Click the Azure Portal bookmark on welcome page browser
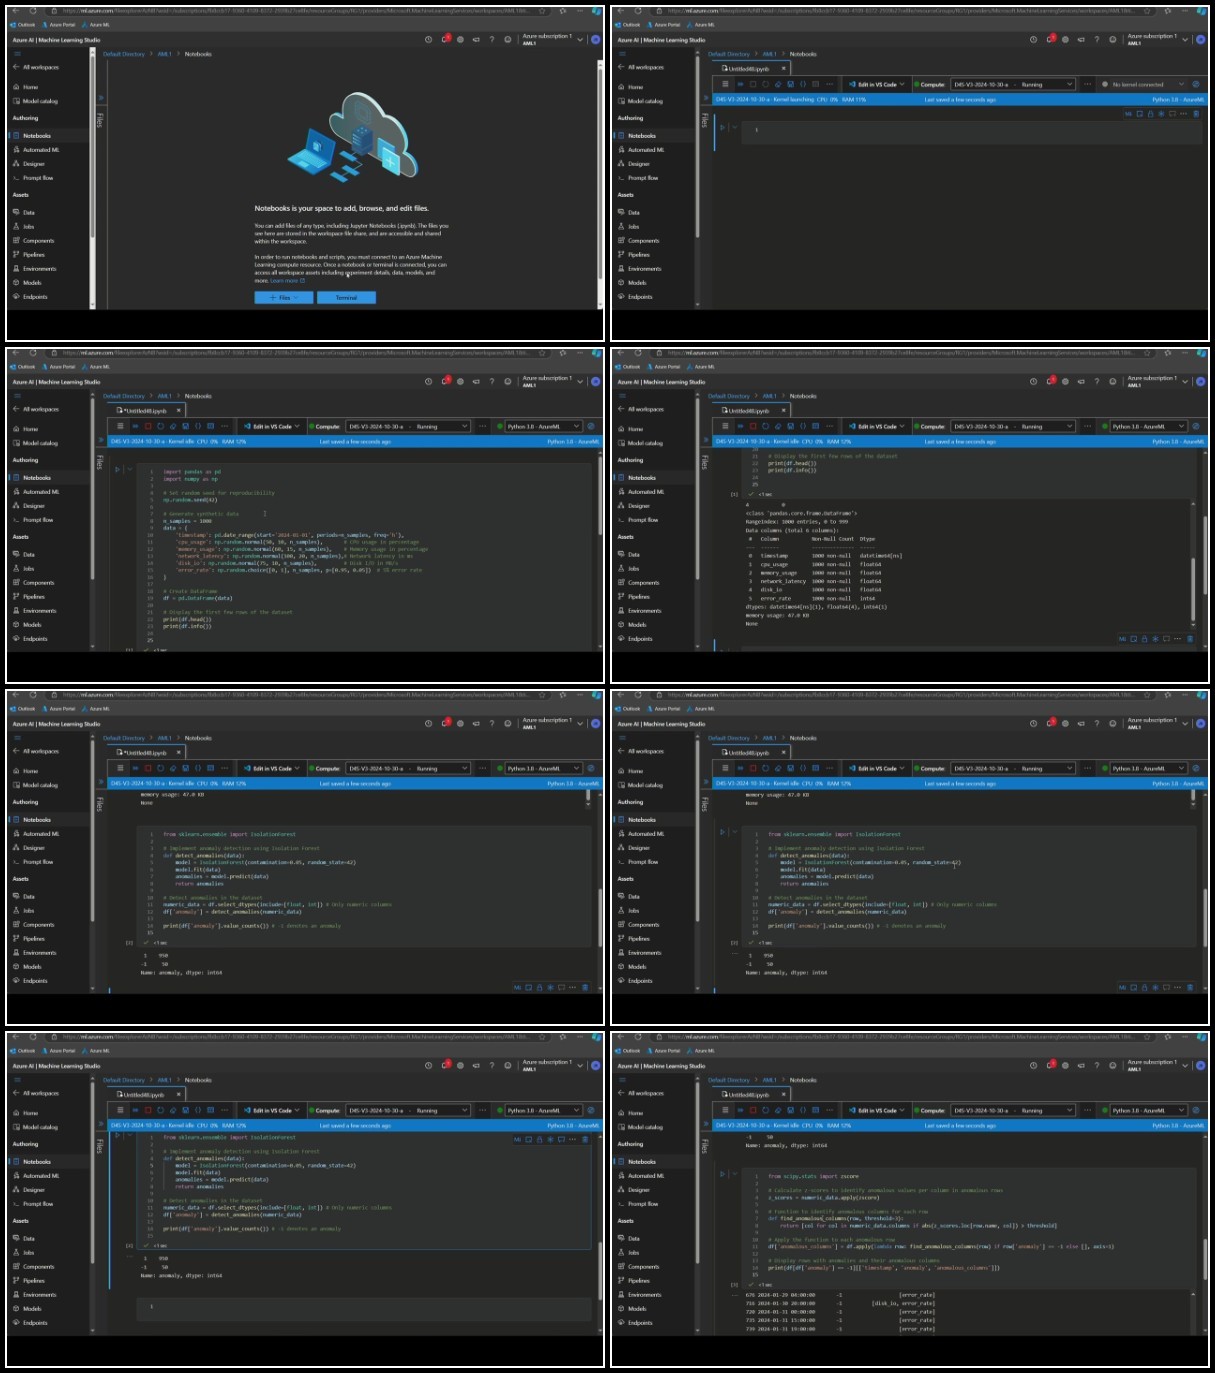The image size is (1215, 1373). pyautogui.click(x=59, y=25)
